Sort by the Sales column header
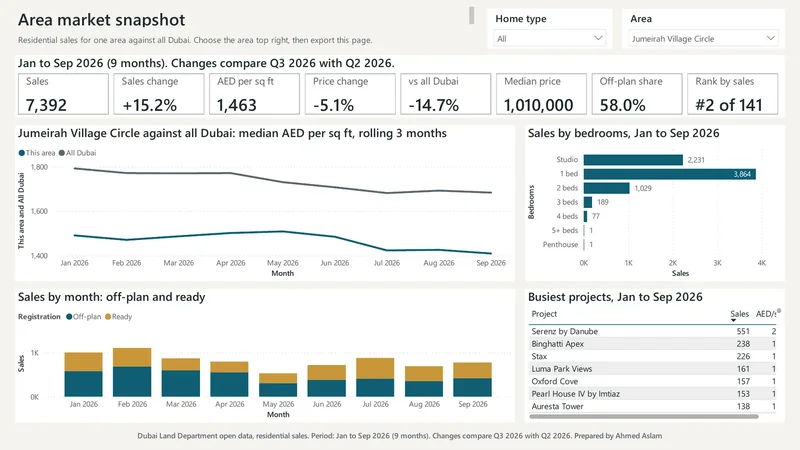Image resolution: width=800 pixels, height=450 pixels. coord(739,314)
